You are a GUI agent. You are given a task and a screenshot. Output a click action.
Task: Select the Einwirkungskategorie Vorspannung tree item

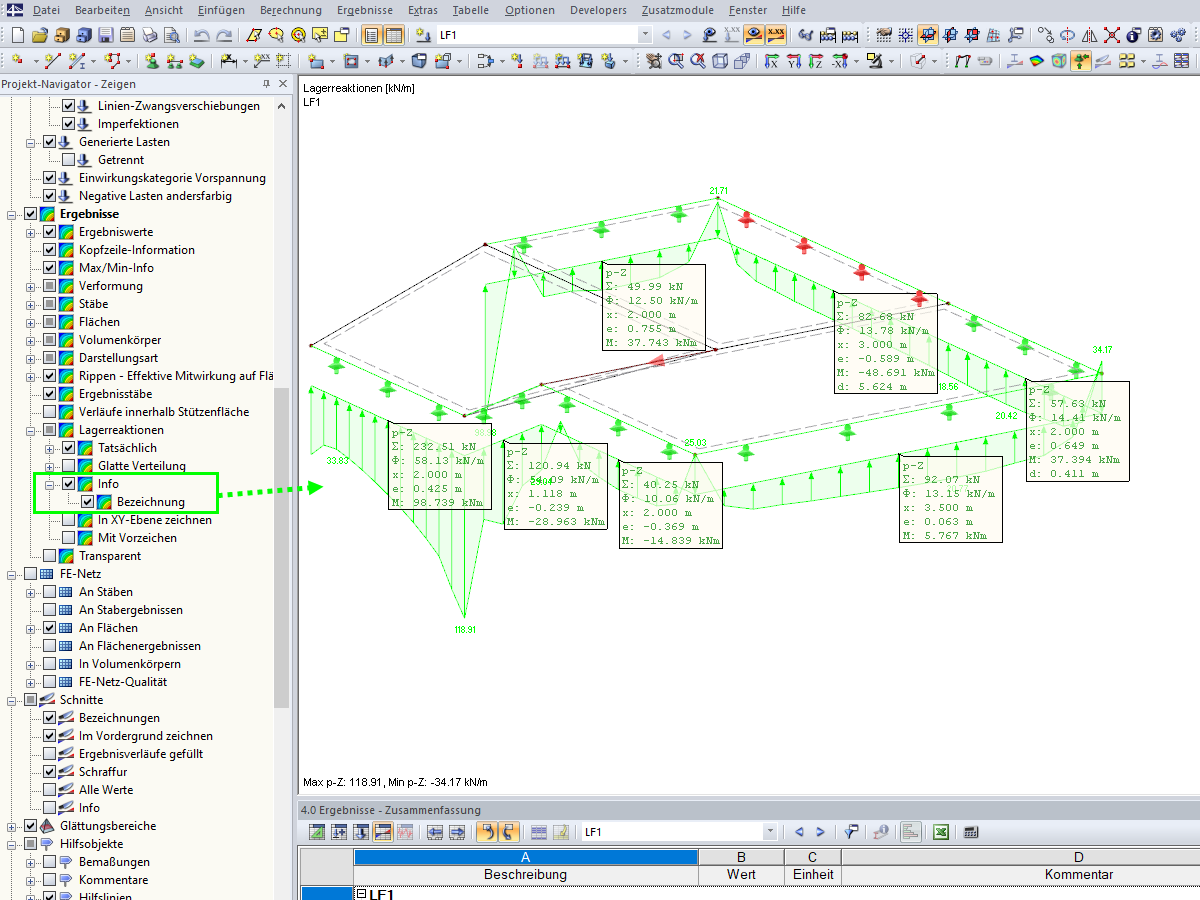(x=172, y=178)
